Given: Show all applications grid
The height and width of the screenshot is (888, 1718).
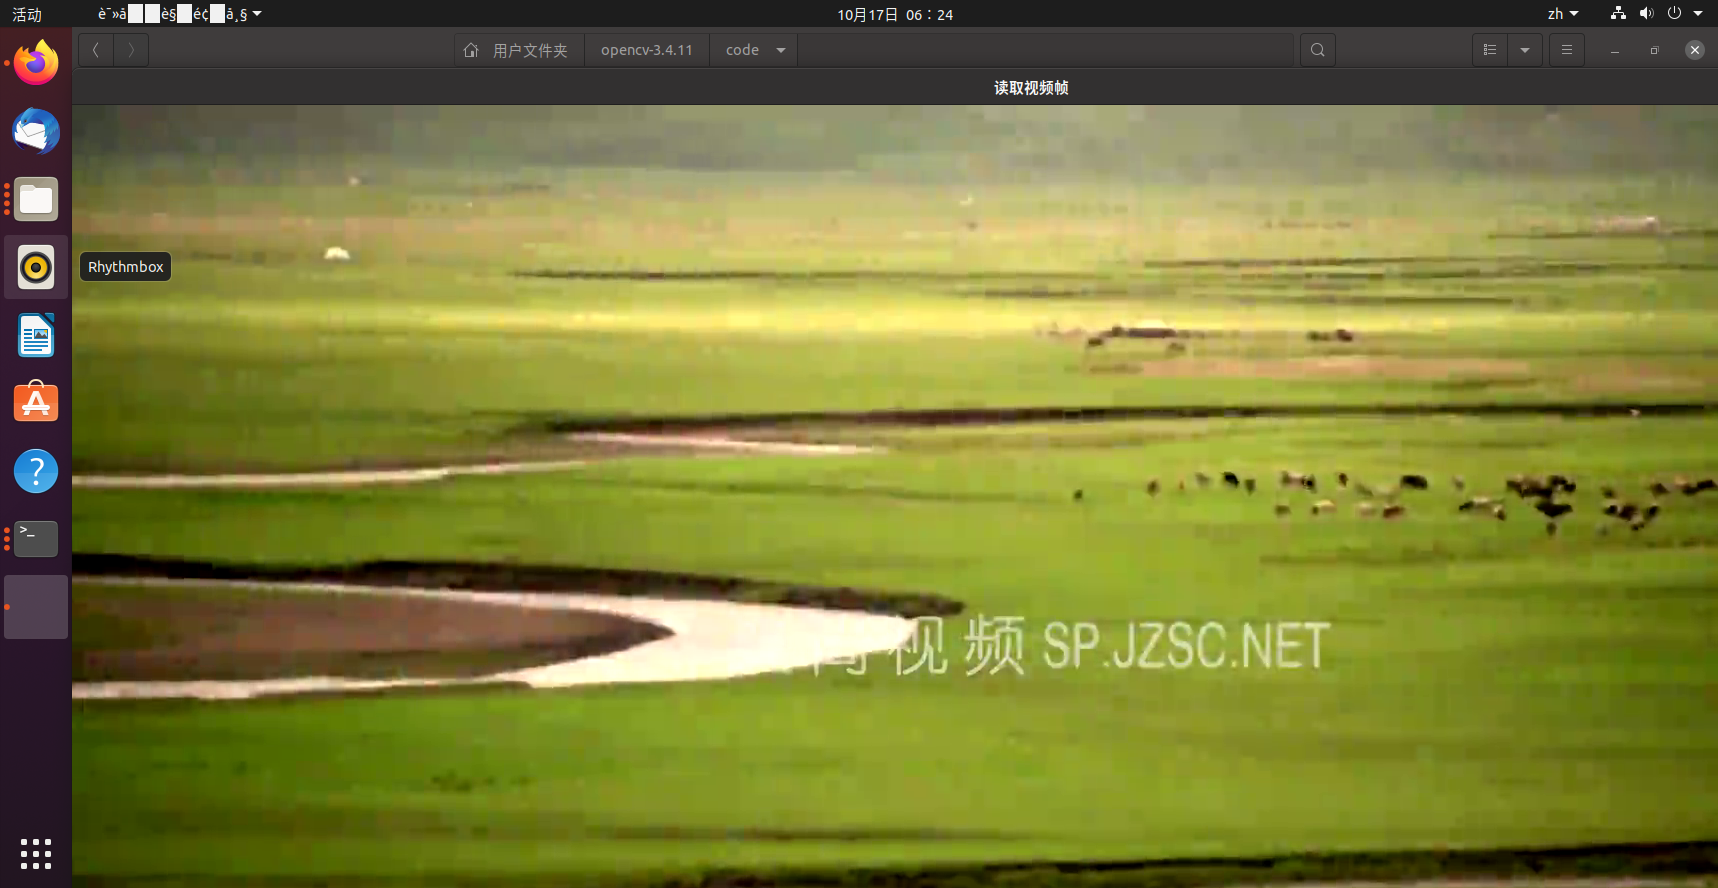Looking at the screenshot, I should [x=36, y=854].
